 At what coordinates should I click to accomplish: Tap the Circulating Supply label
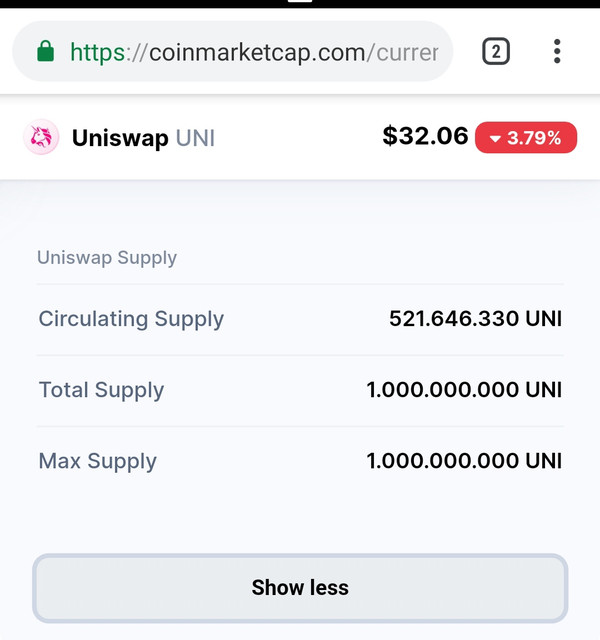(x=131, y=319)
